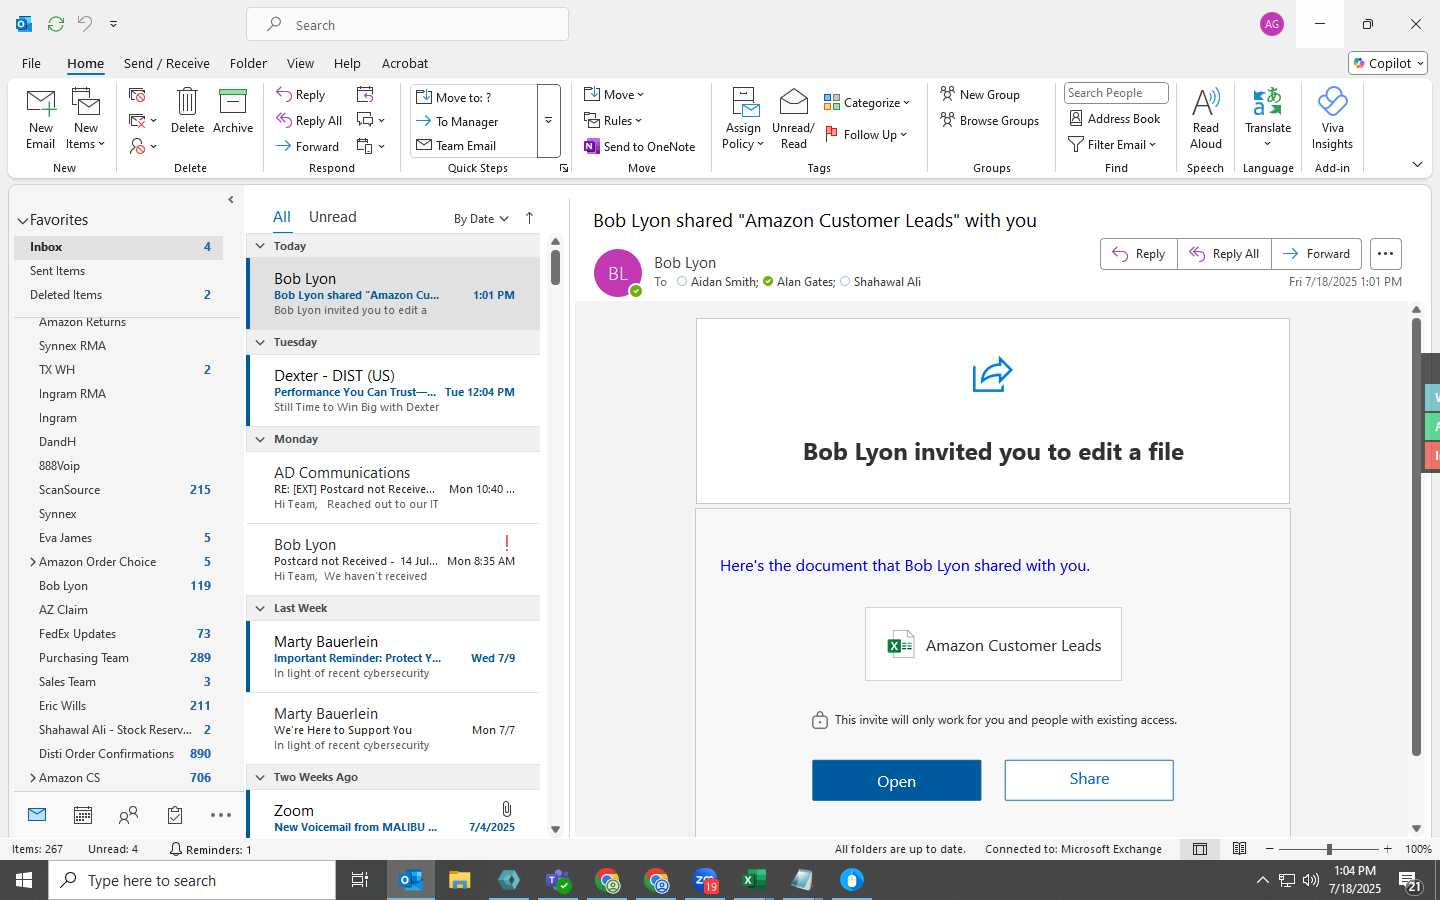Open the Move dropdown

[614, 94]
